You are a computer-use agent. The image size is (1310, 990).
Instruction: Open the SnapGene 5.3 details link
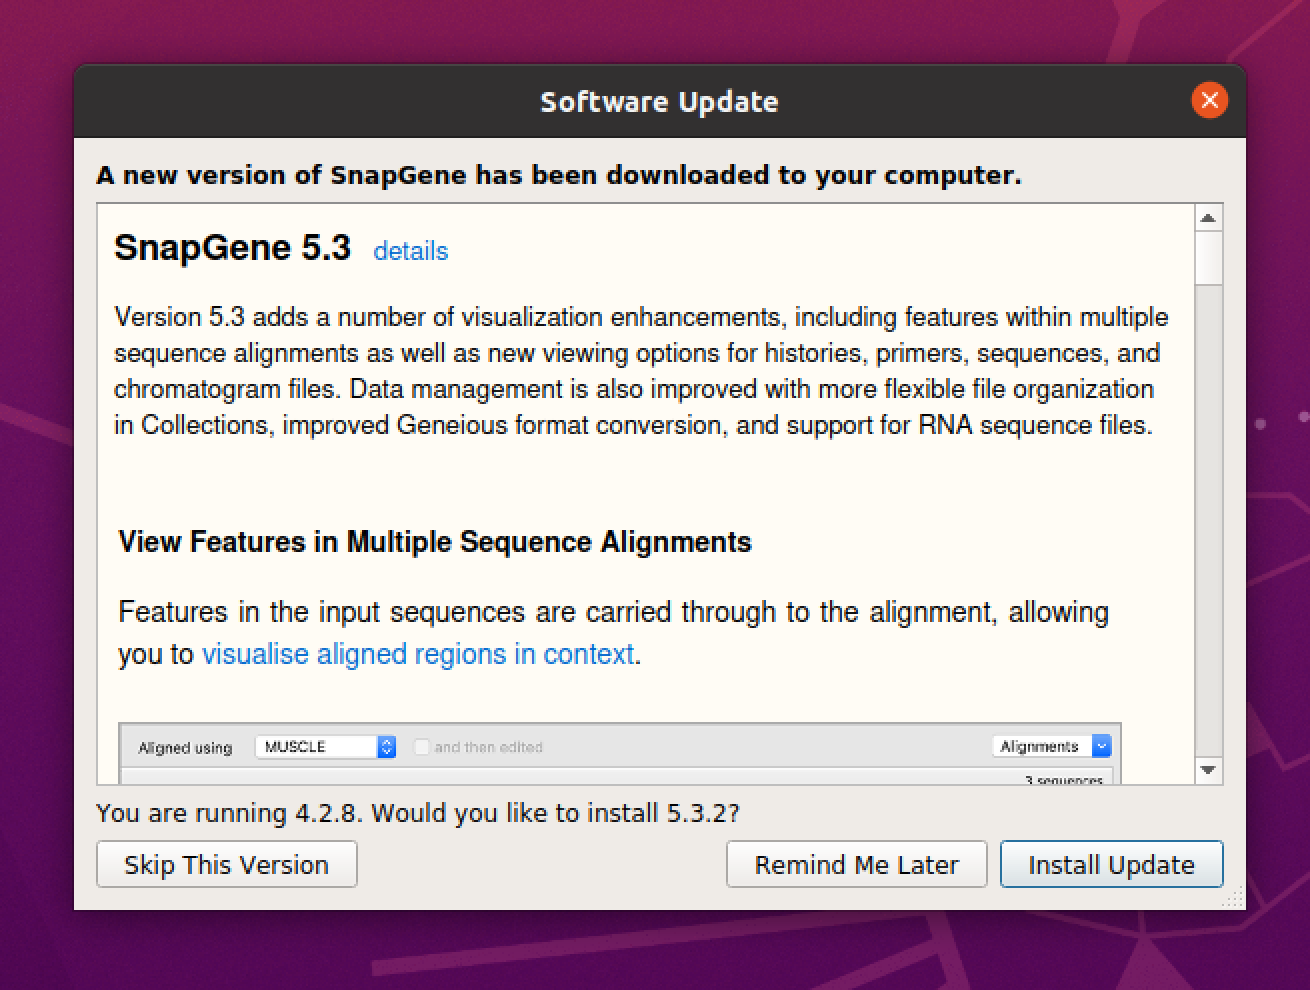tap(410, 251)
